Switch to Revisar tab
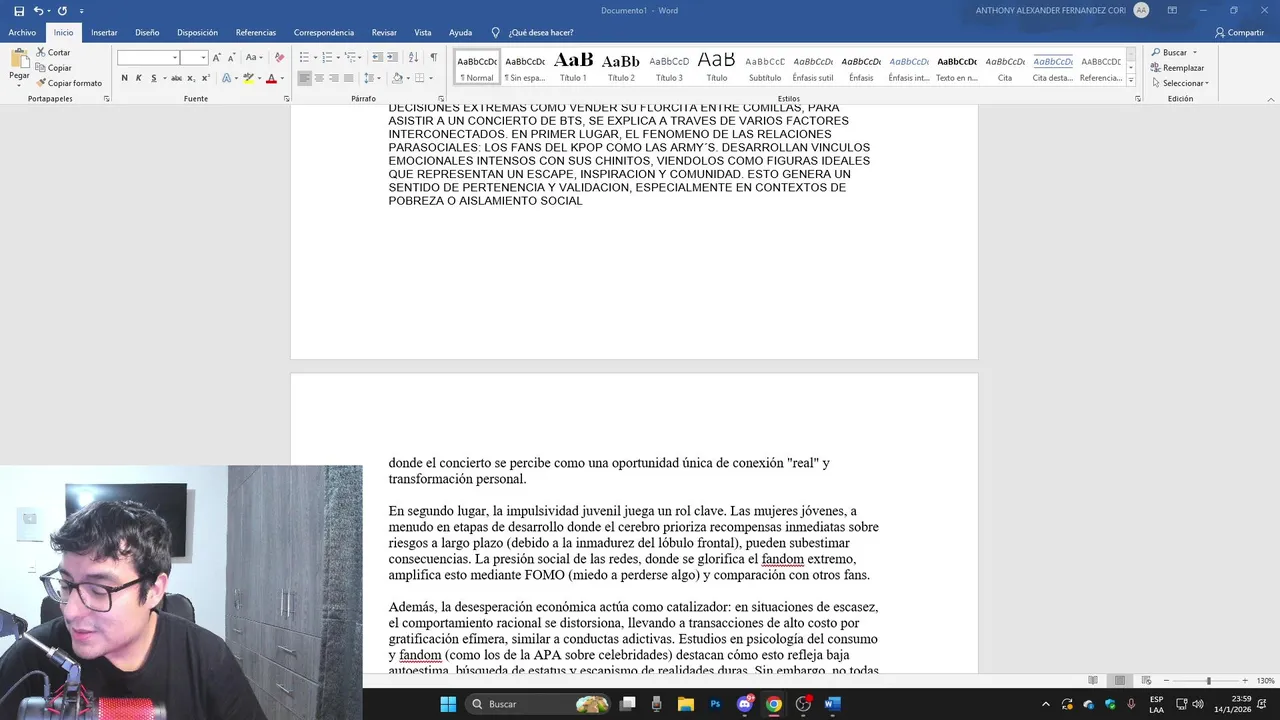The height and width of the screenshot is (720, 1280). (x=384, y=32)
